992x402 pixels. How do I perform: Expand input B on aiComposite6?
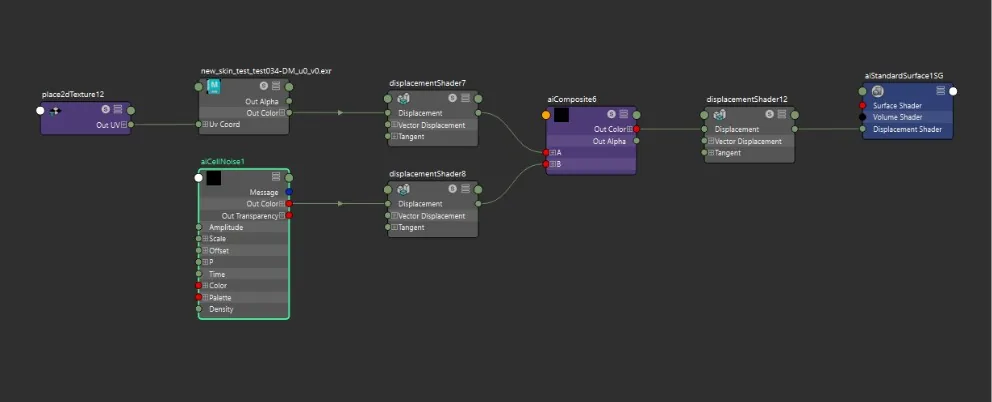click(553, 164)
